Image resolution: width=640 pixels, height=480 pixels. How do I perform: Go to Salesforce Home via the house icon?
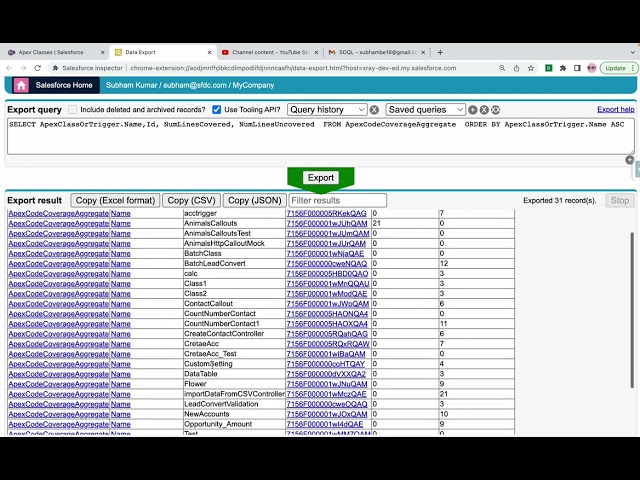click(x=21, y=85)
